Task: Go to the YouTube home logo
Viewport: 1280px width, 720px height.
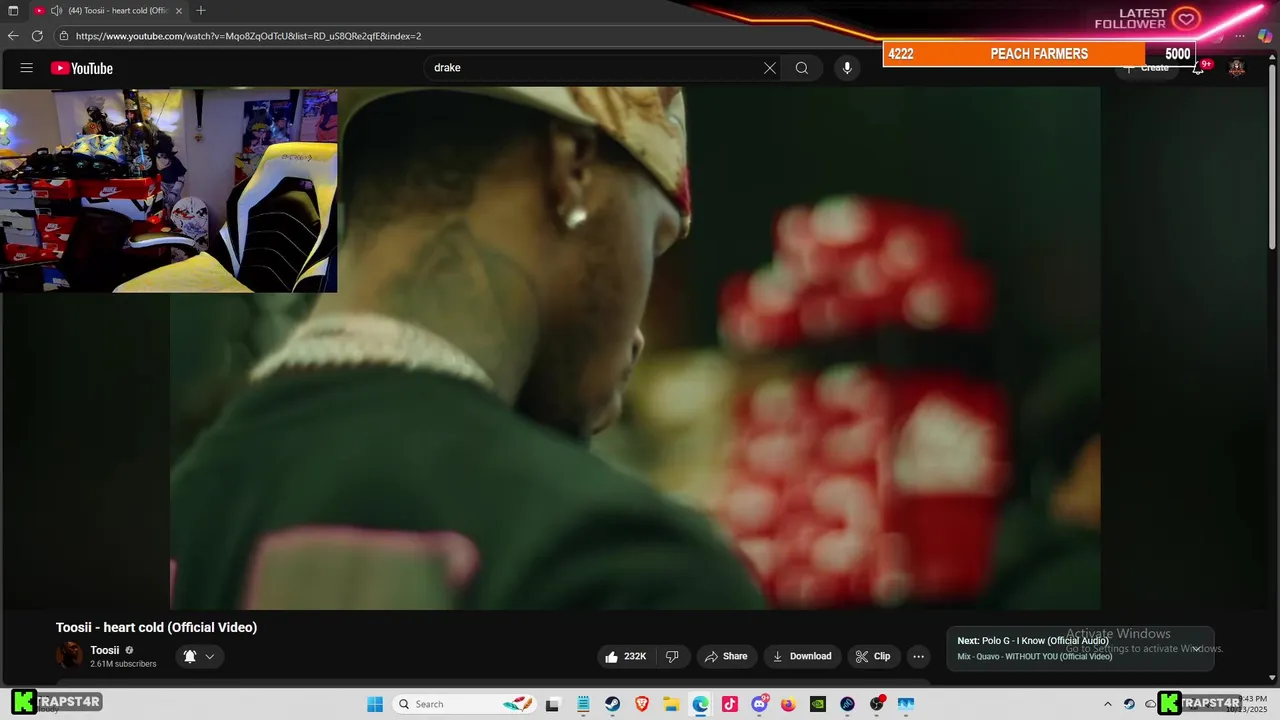Action: click(x=82, y=68)
